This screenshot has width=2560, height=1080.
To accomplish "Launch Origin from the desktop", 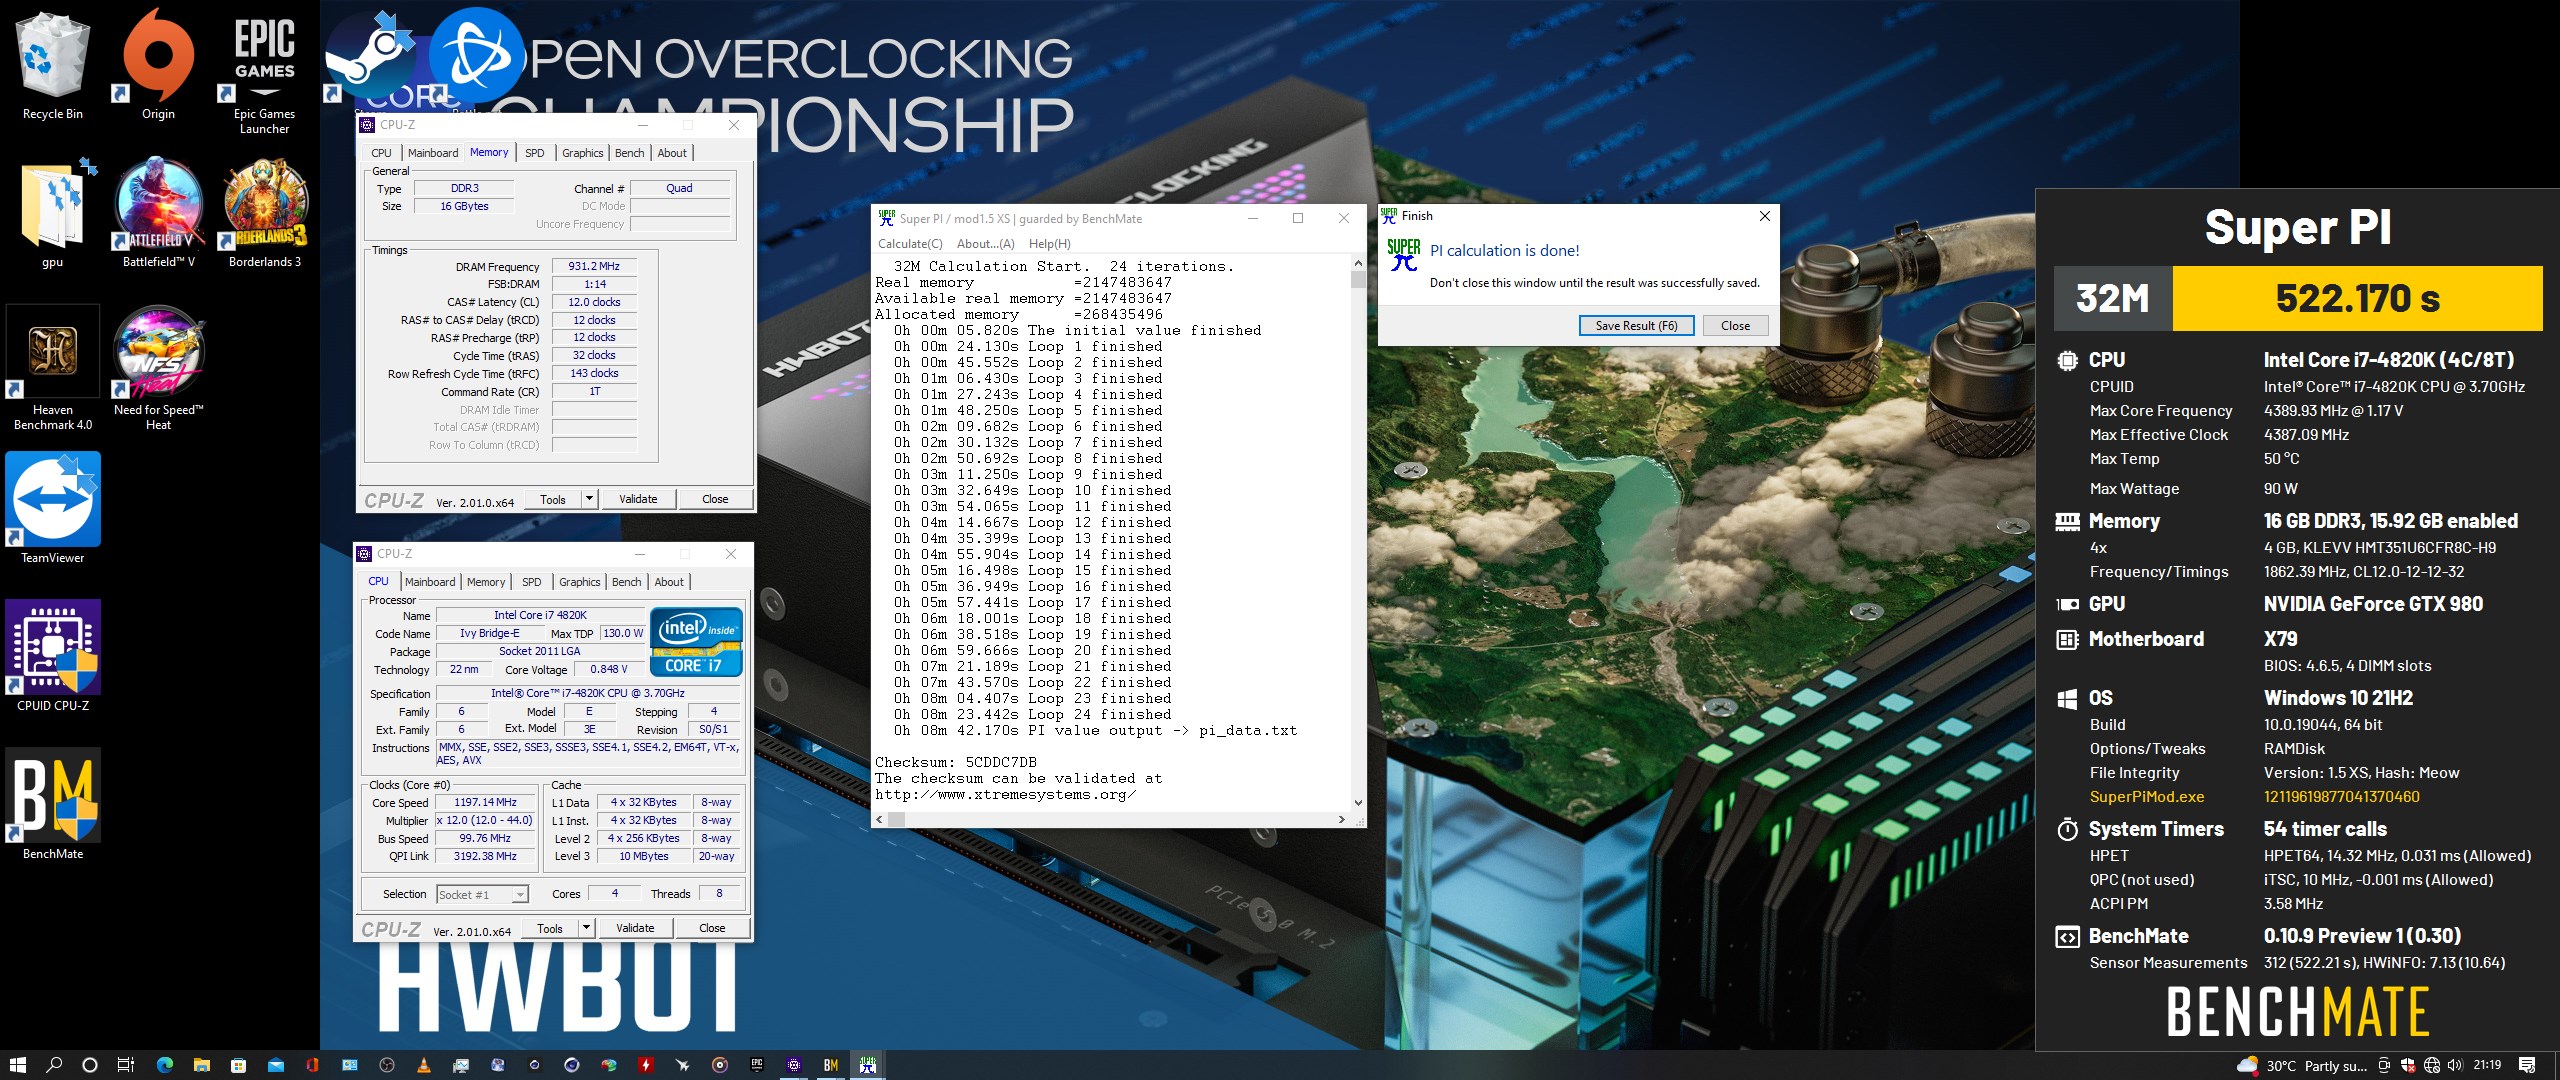I will click(x=158, y=65).
